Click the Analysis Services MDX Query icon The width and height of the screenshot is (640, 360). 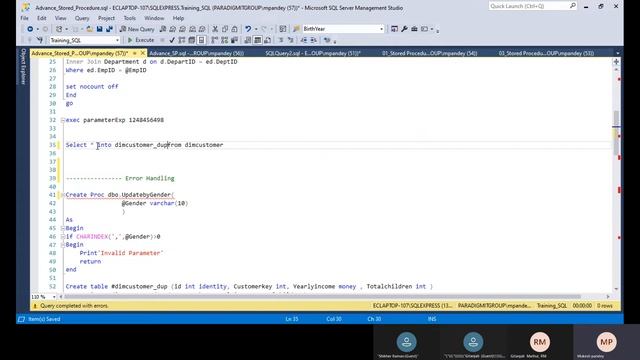(172, 29)
